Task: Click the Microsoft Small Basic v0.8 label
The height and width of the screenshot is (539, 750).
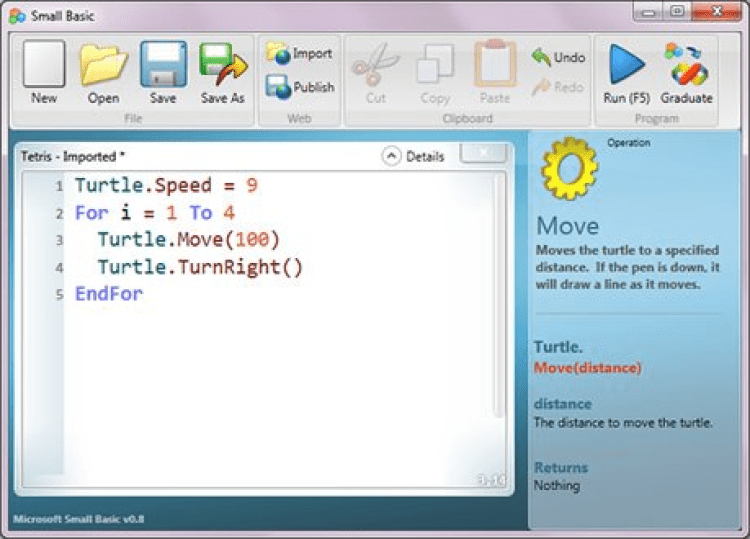Action: point(78,519)
